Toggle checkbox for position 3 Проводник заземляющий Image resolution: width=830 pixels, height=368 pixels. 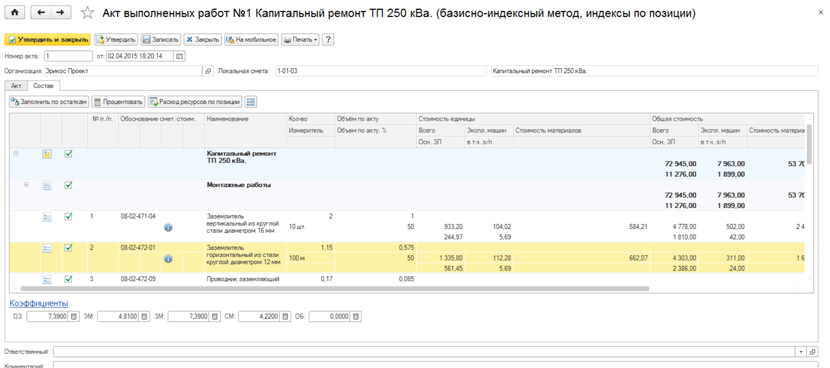(68, 279)
